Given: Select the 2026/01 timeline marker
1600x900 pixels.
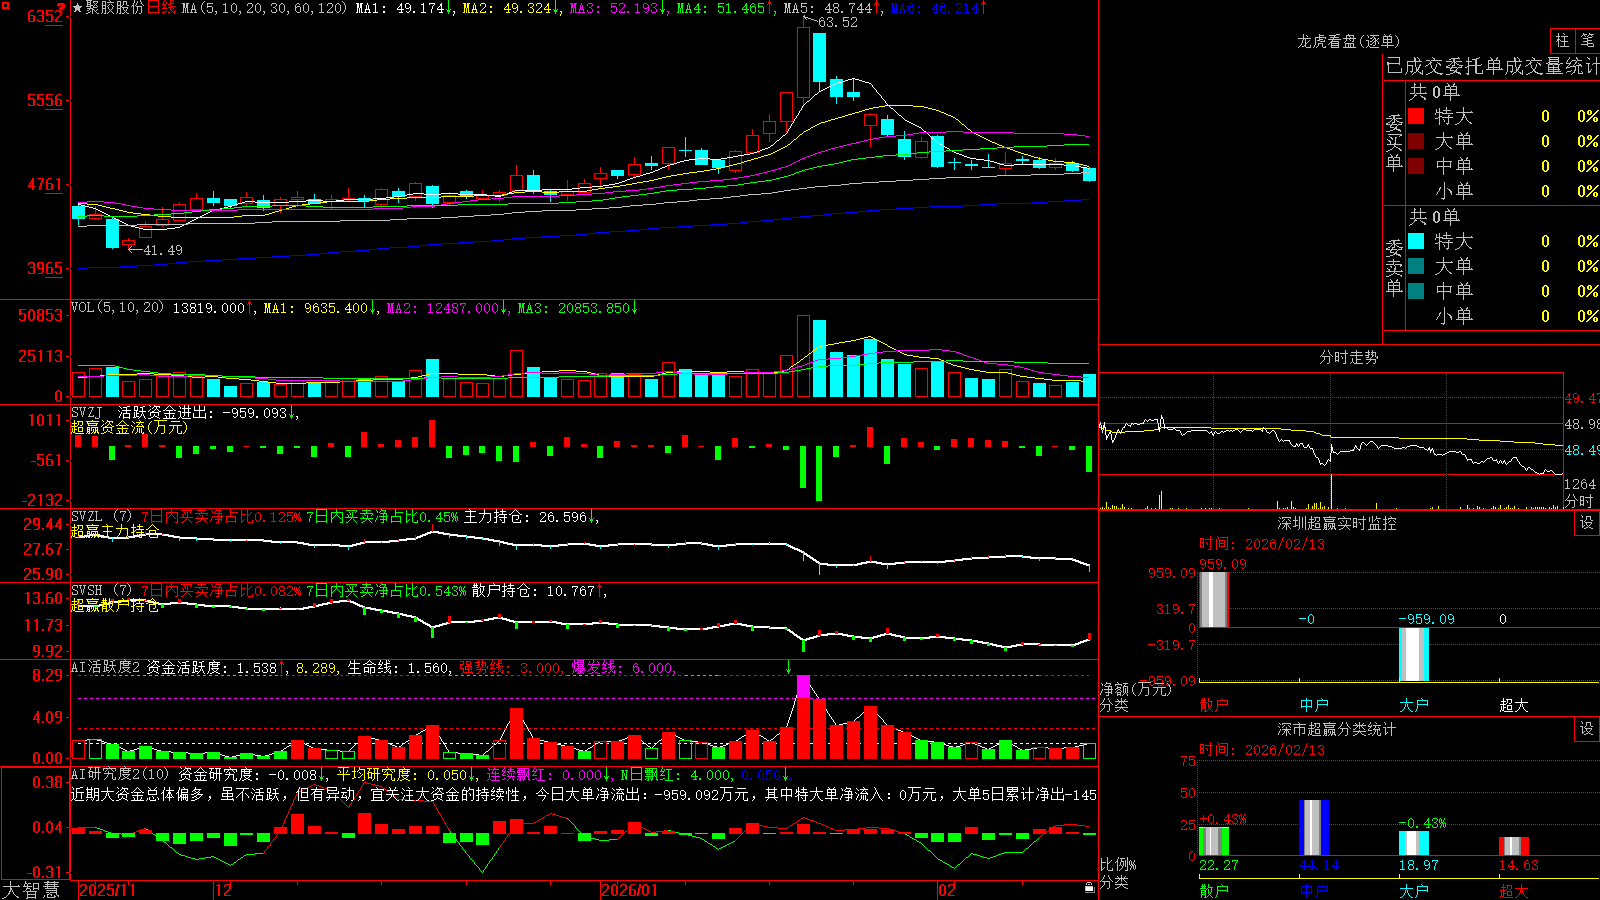Looking at the screenshot, I should tap(629, 890).
